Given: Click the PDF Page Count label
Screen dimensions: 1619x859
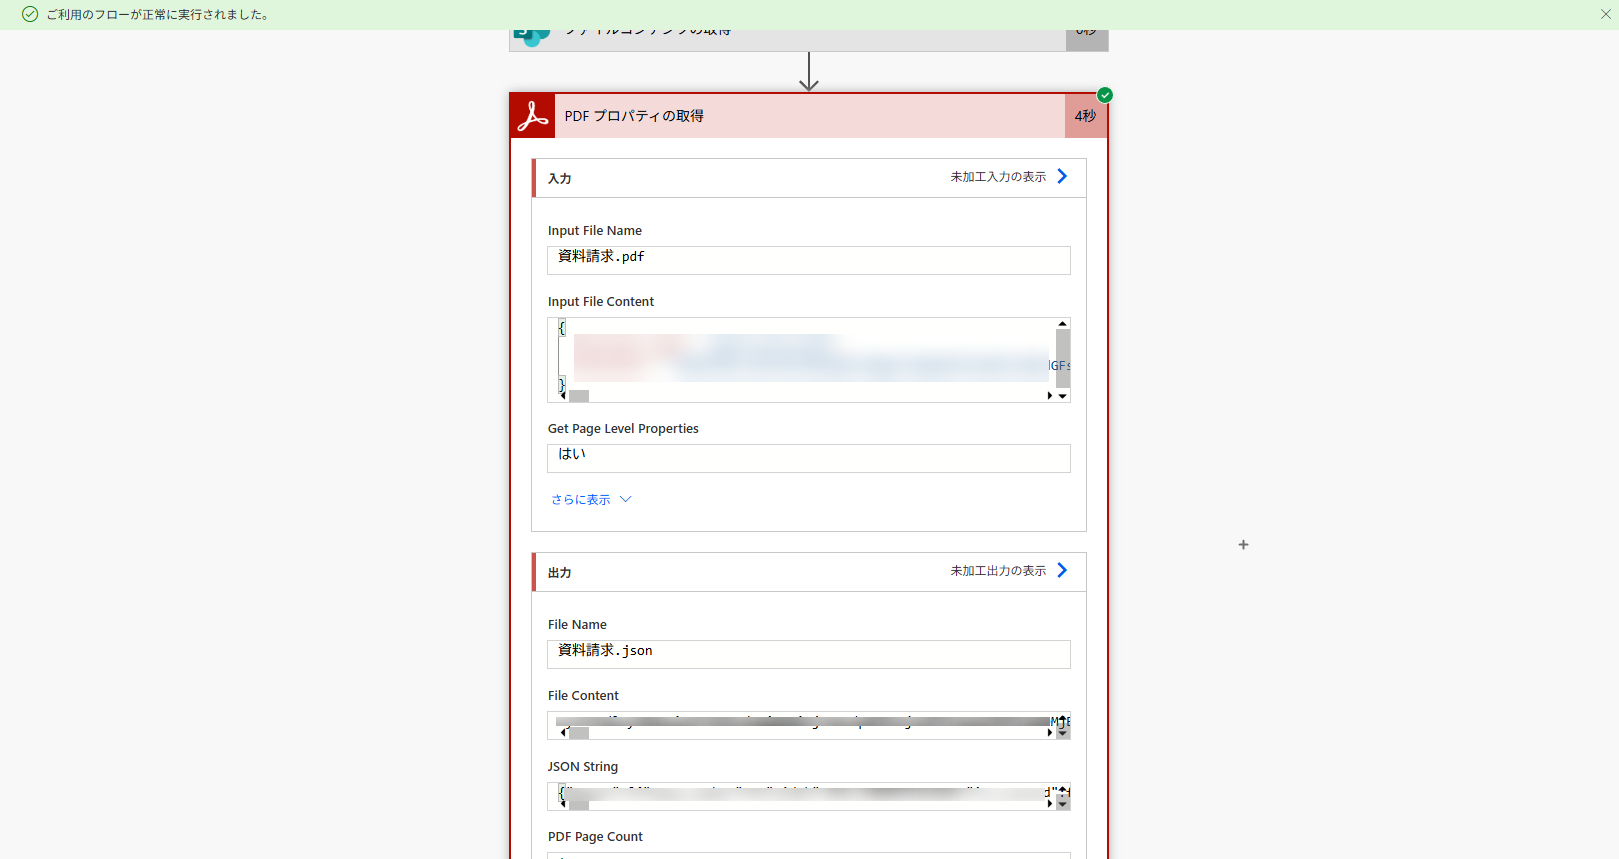Looking at the screenshot, I should (x=595, y=836).
